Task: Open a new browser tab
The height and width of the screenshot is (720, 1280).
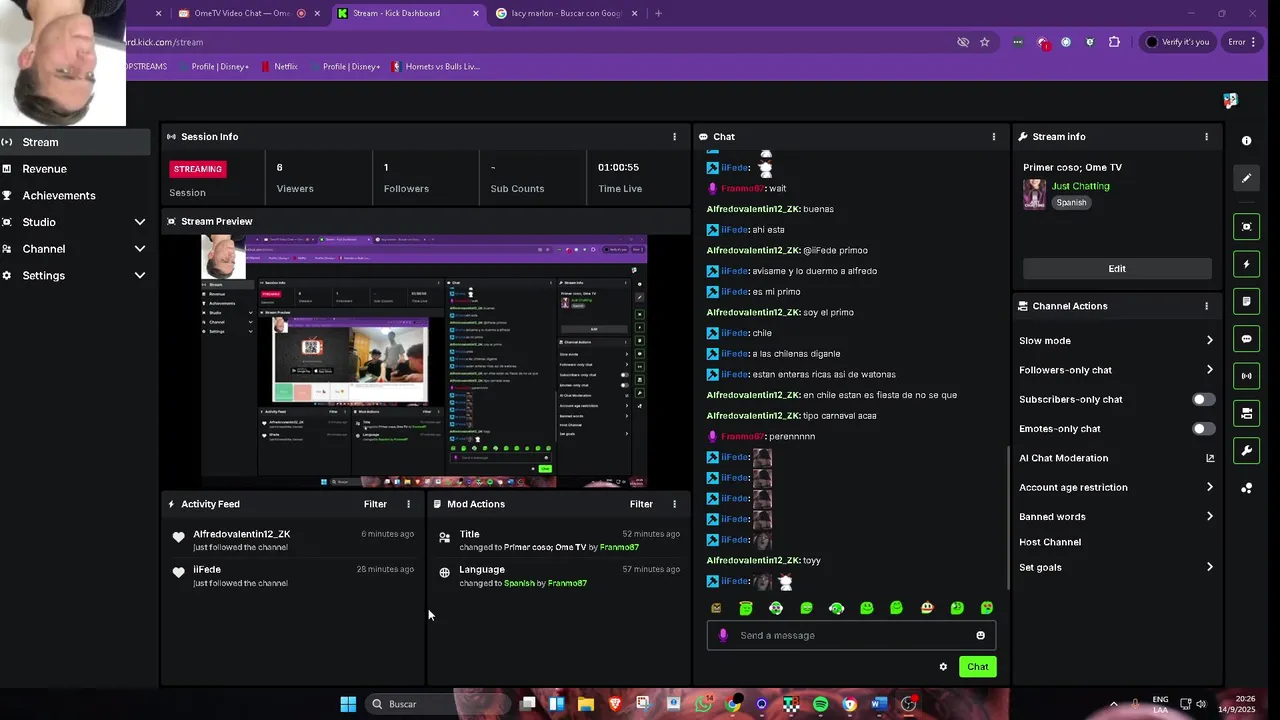Action: click(x=658, y=13)
